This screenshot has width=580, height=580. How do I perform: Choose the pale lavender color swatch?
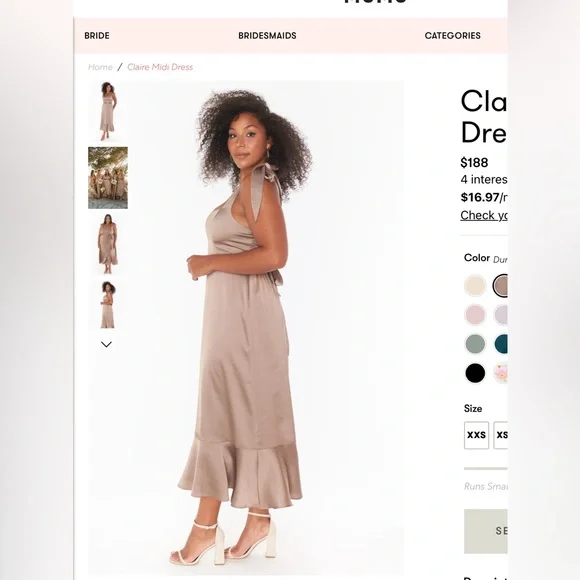501,315
